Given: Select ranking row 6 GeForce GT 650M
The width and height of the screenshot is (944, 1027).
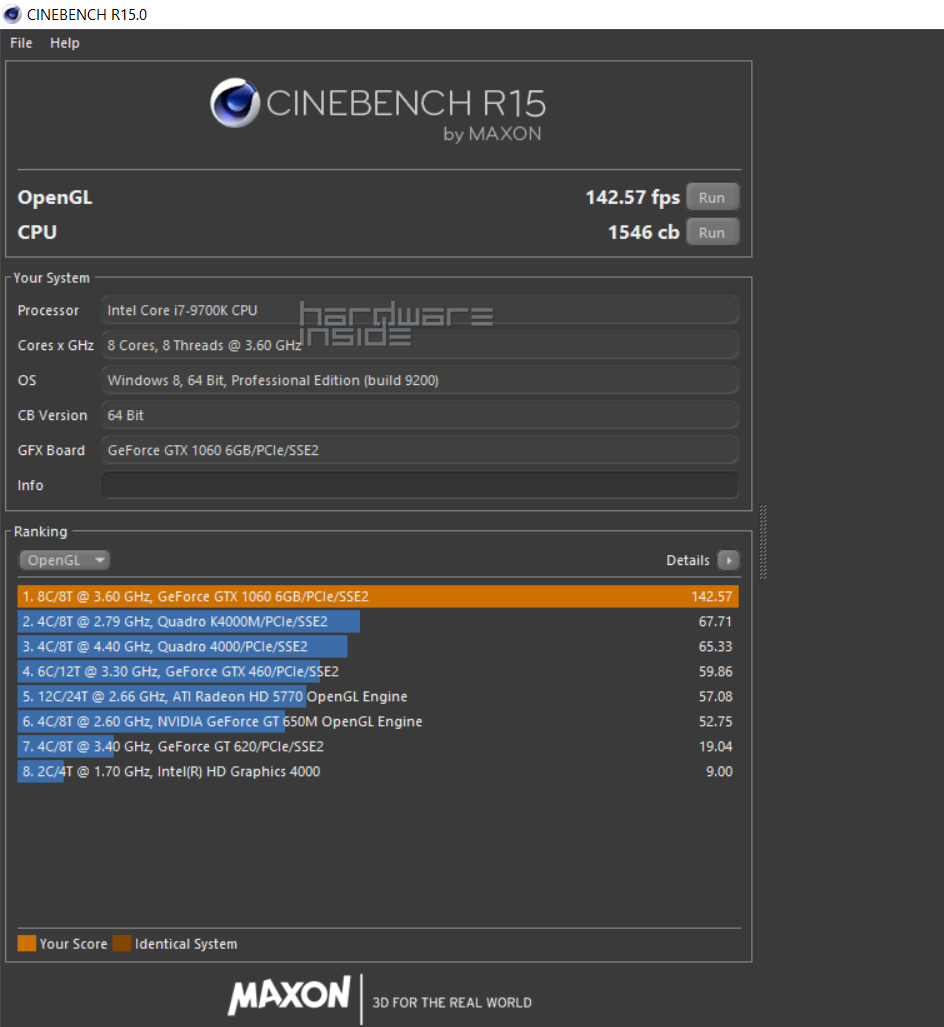Looking at the screenshot, I should (378, 721).
